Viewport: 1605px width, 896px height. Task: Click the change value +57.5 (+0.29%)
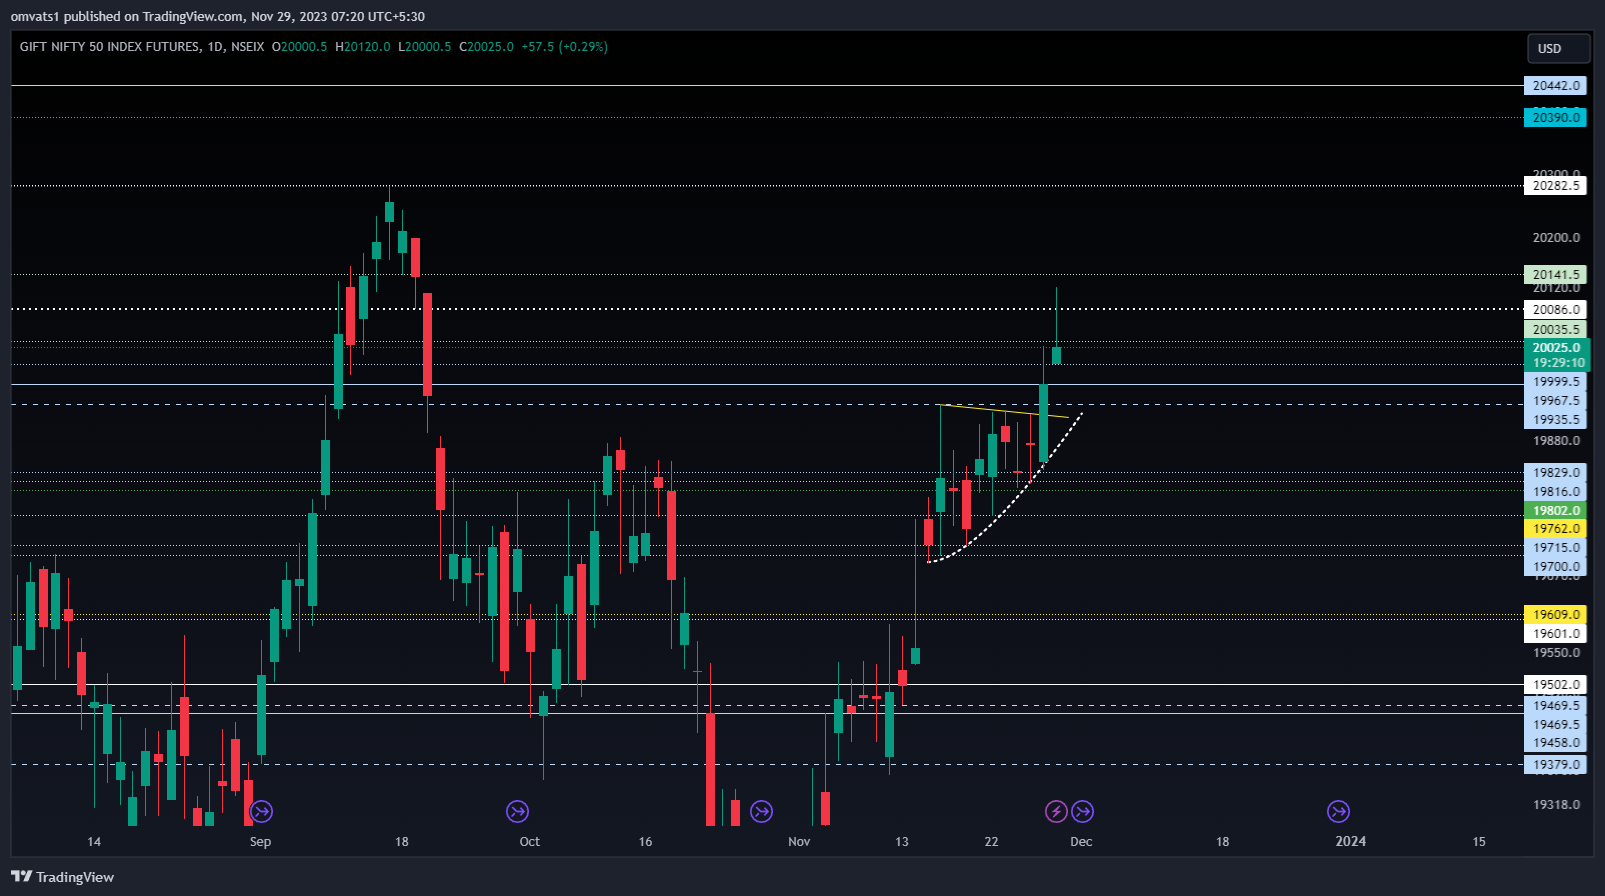click(x=565, y=46)
